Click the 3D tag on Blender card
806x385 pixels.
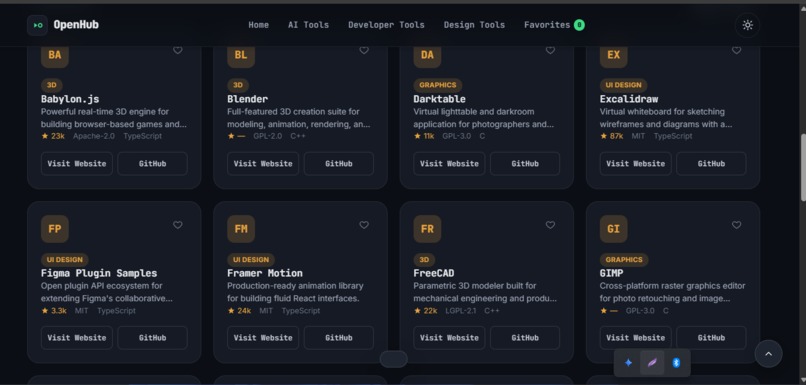click(238, 85)
